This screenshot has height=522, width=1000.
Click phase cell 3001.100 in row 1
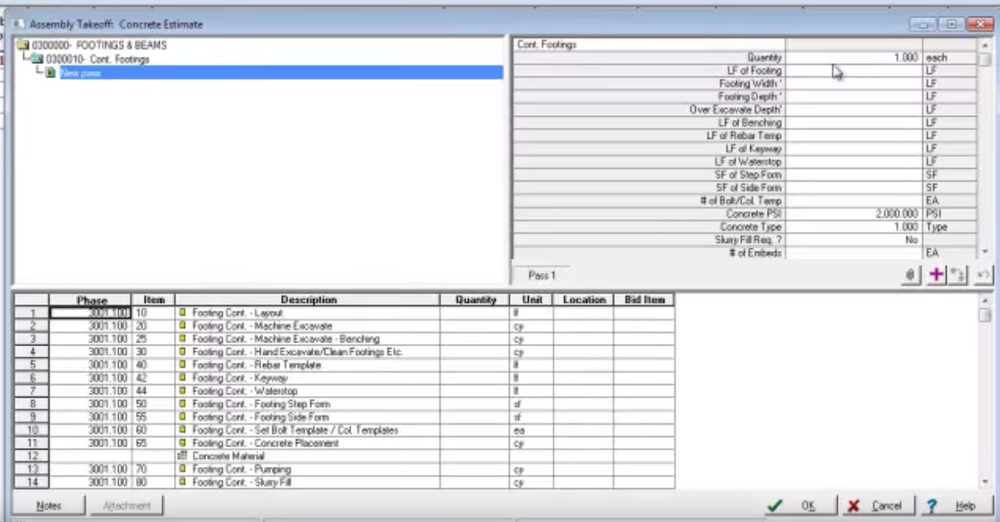(90, 313)
